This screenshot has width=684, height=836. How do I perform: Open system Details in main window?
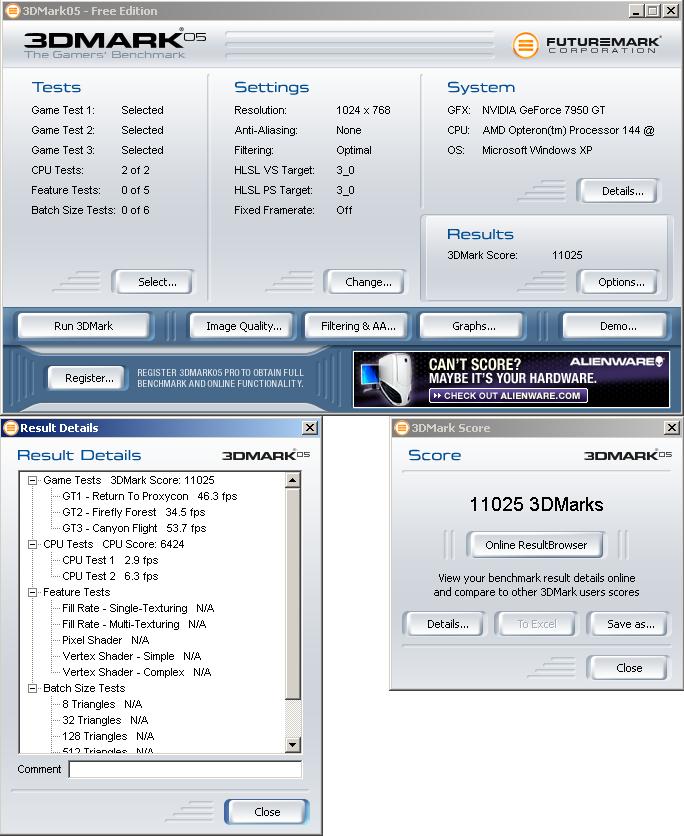click(x=618, y=191)
